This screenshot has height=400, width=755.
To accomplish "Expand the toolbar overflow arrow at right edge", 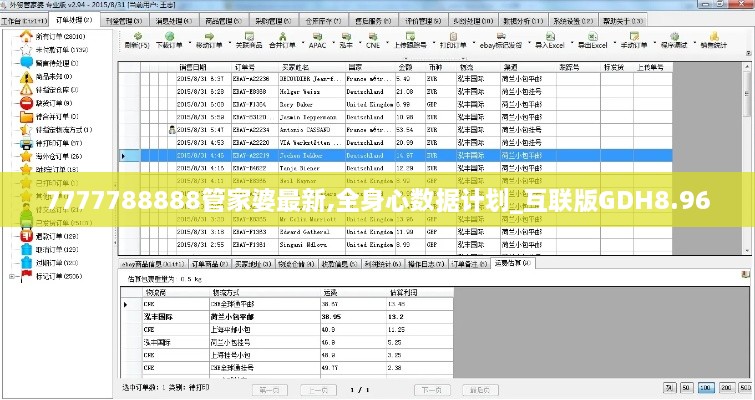I will [x=748, y=52].
